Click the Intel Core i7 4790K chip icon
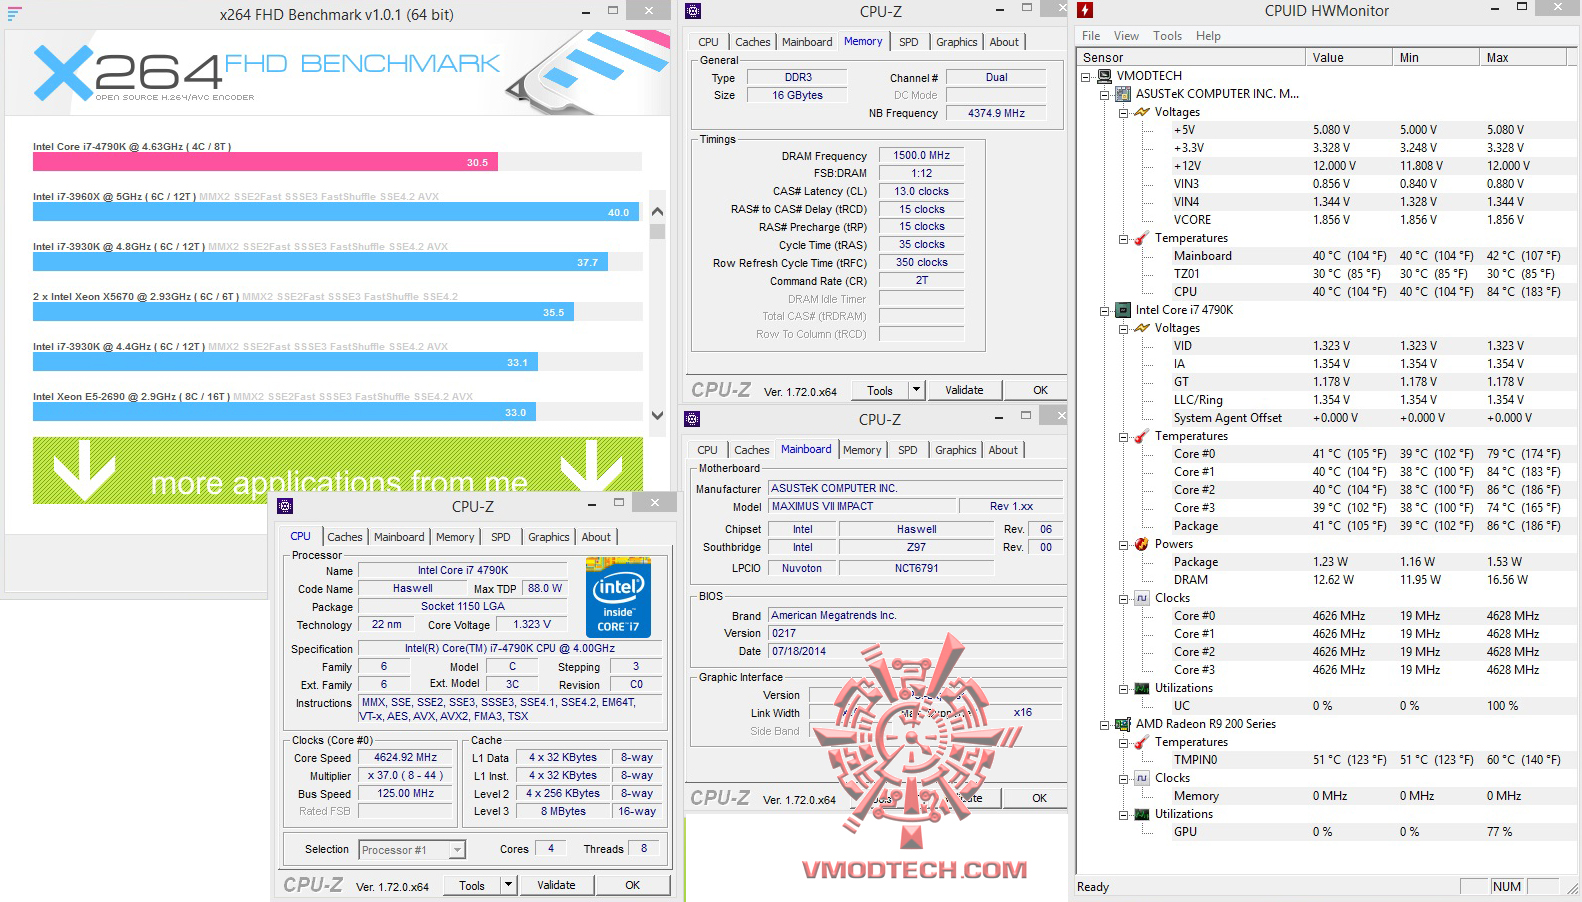Screen dimensions: 1582x902 point(1123,310)
